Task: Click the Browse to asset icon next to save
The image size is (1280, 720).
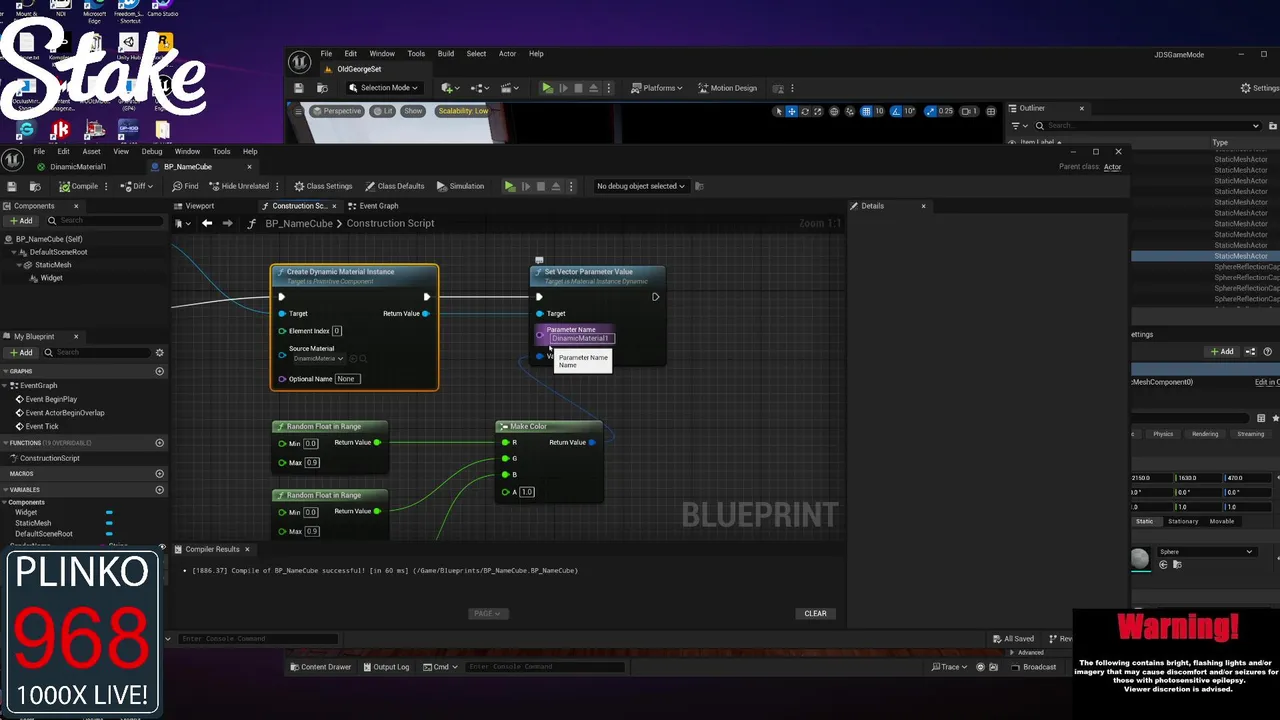Action: (x=33, y=186)
